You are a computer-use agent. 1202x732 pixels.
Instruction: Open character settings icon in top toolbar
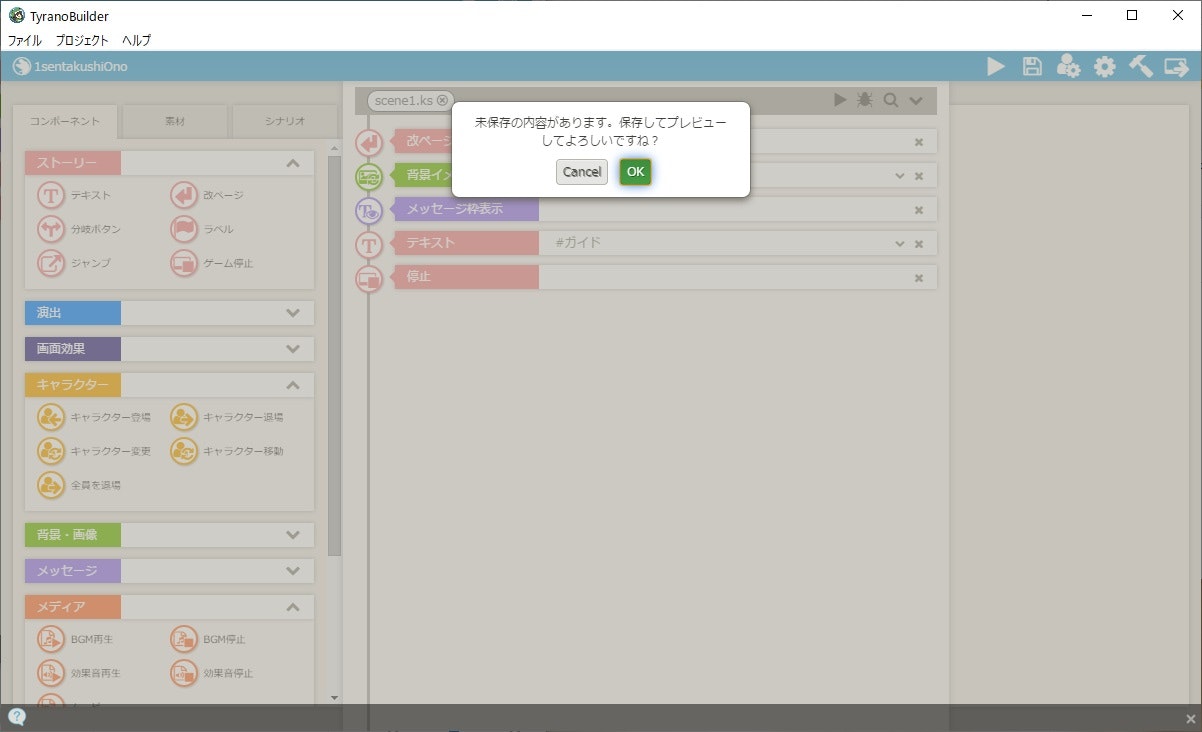[1068, 67]
